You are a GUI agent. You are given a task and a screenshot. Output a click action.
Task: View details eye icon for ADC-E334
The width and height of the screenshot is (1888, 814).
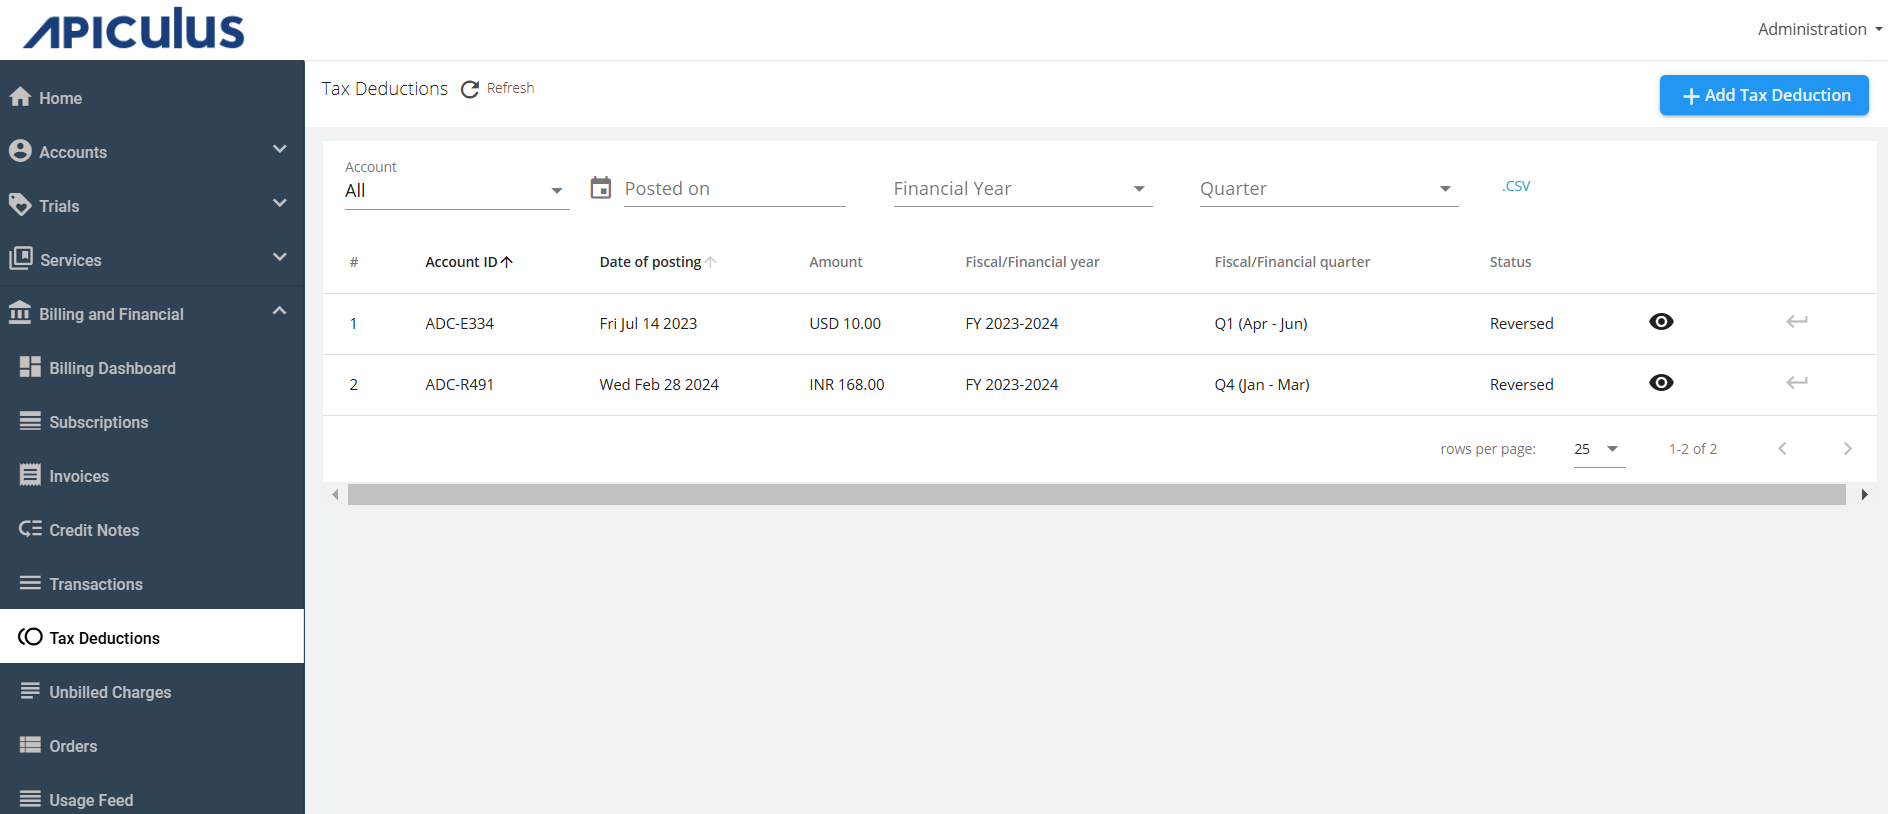click(1661, 322)
